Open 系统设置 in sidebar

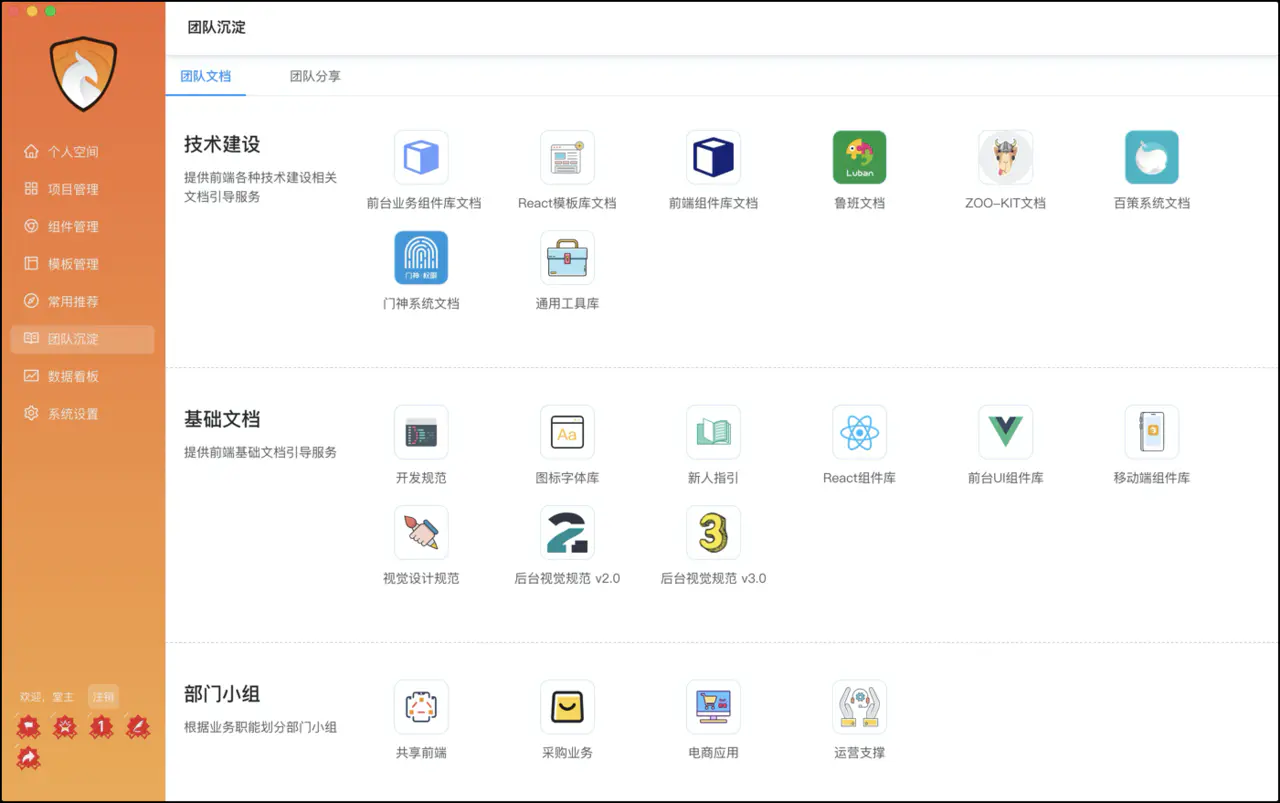point(82,414)
